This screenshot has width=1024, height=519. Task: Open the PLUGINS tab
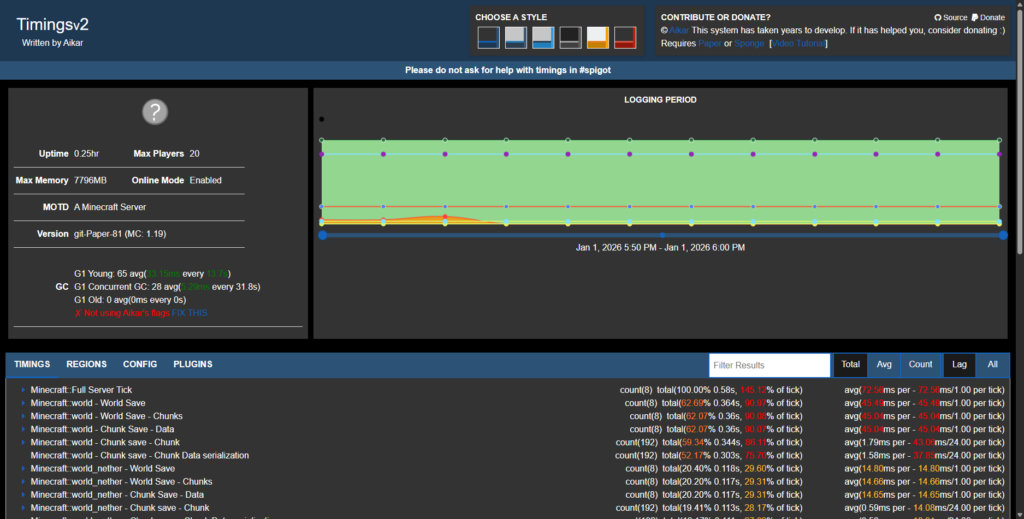point(193,364)
